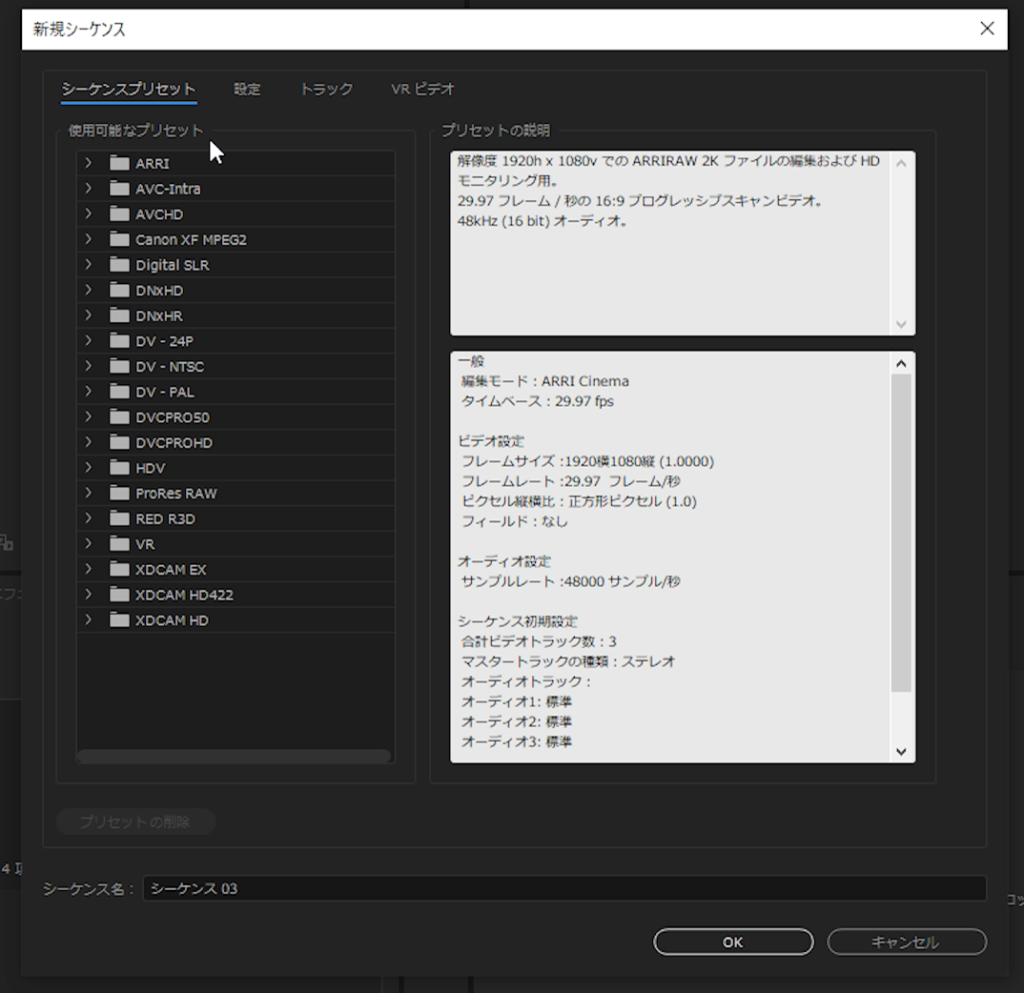Select the XDCAM HD422 label
The height and width of the screenshot is (993, 1024).
(184, 595)
